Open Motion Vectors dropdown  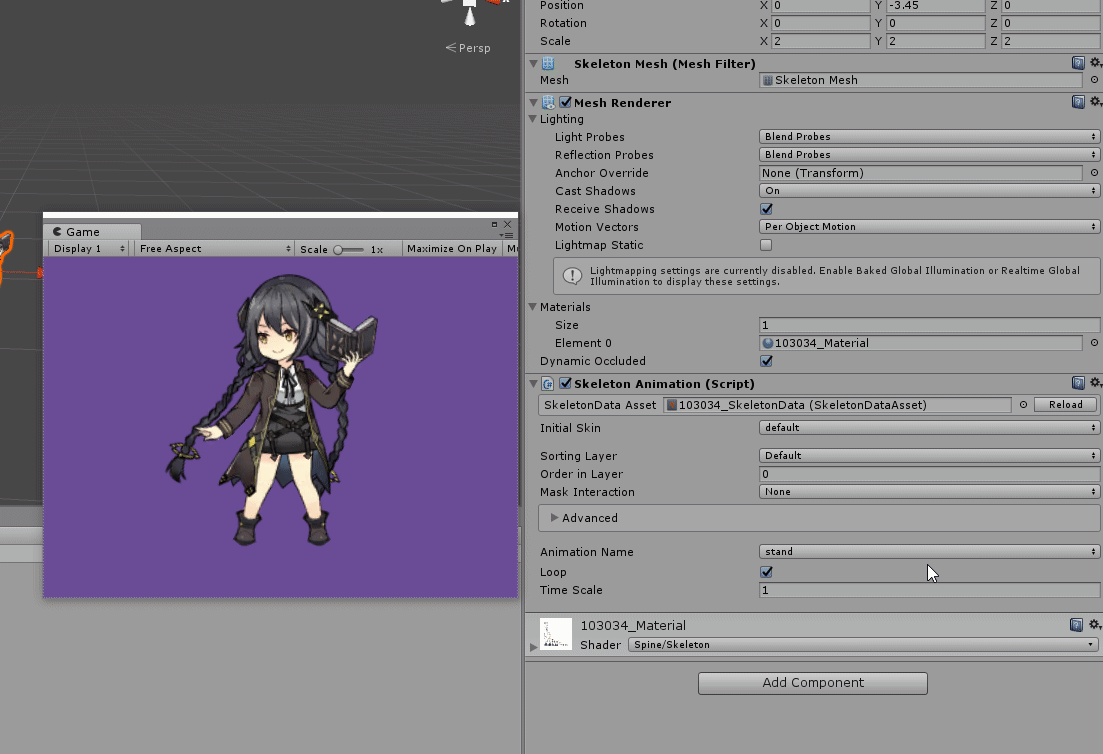coord(929,226)
